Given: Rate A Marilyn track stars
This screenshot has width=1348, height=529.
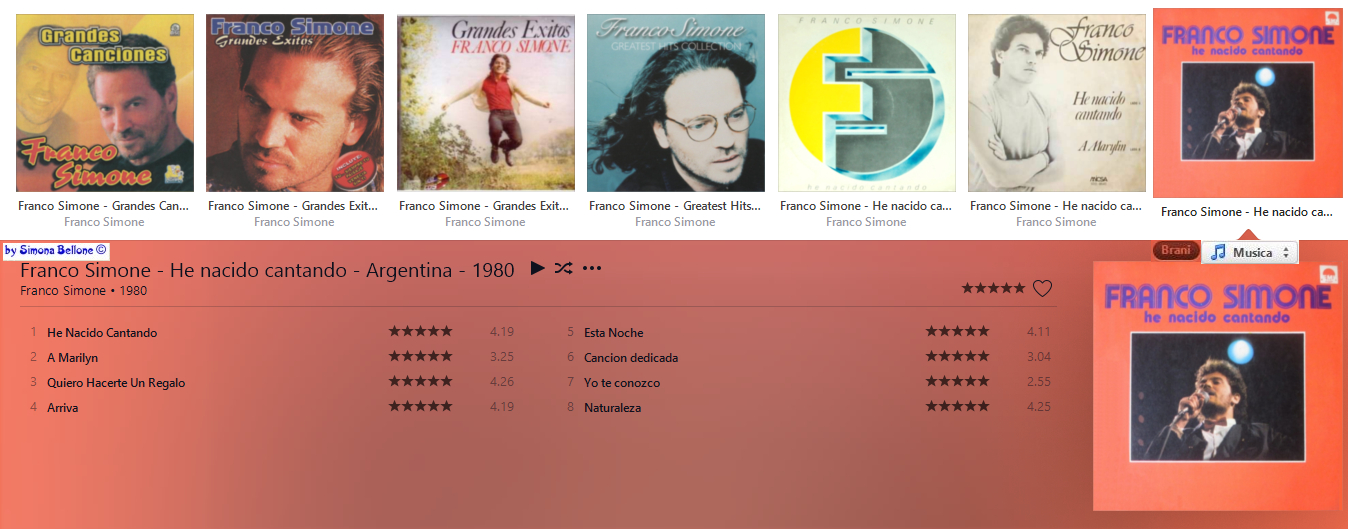Looking at the screenshot, I should click(x=420, y=357).
